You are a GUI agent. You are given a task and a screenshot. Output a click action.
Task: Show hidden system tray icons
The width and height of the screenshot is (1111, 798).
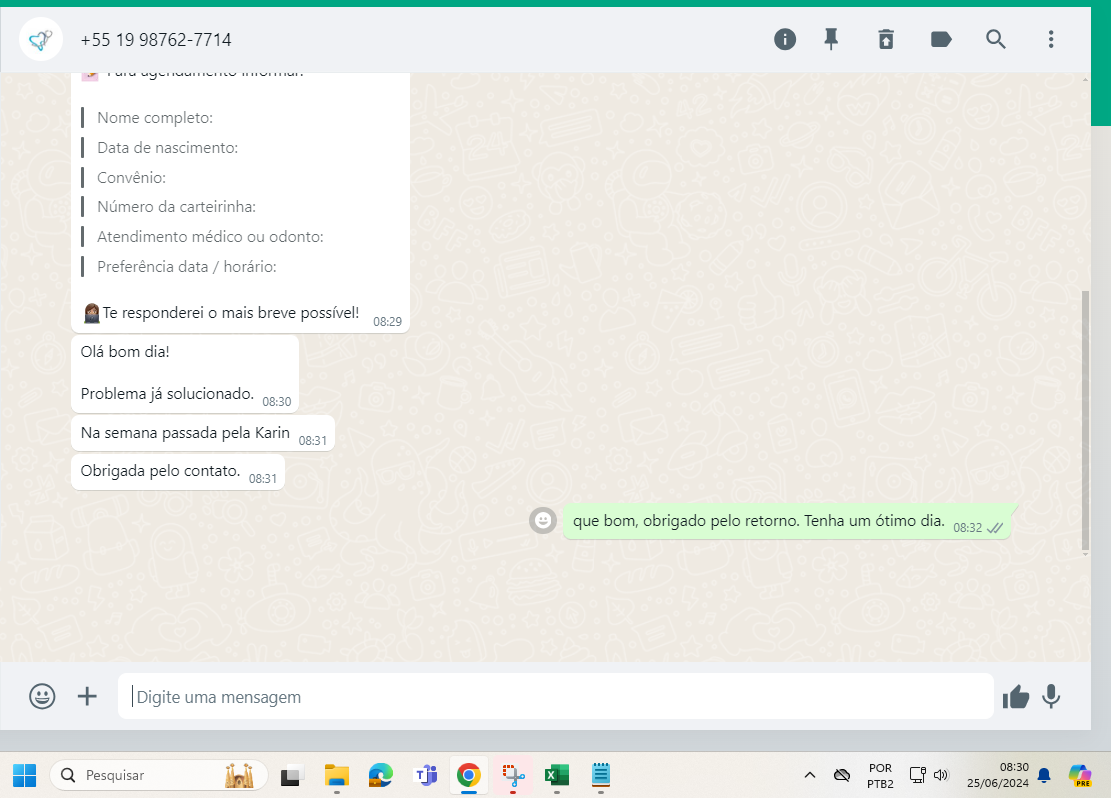[x=810, y=775]
